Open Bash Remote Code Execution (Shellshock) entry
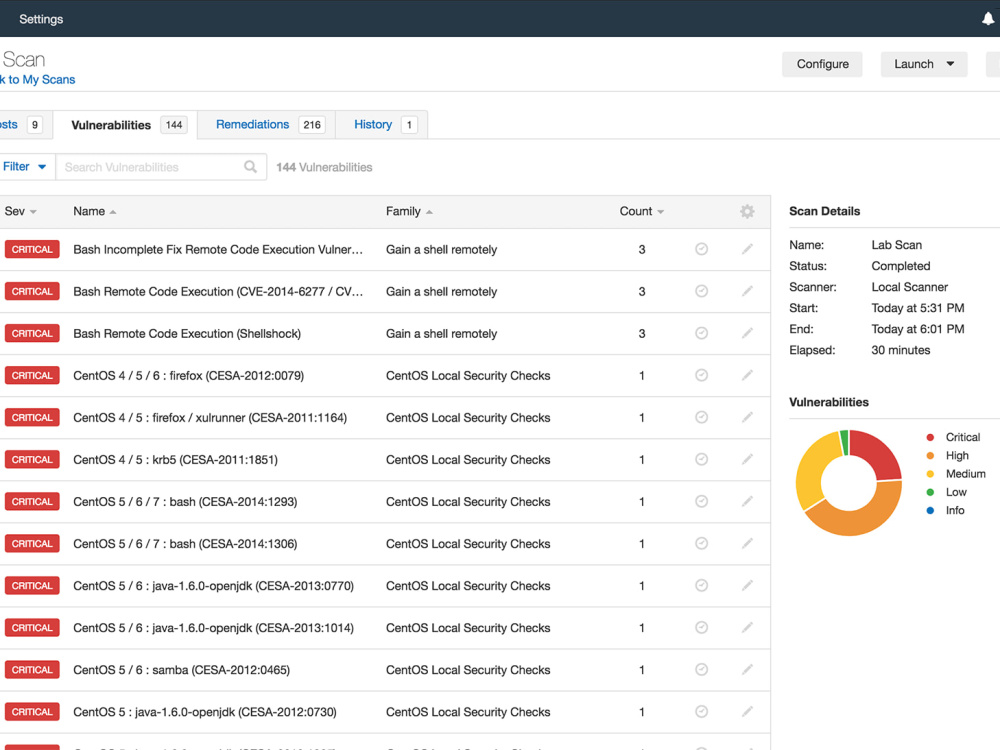The image size is (1000, 750). pos(187,334)
